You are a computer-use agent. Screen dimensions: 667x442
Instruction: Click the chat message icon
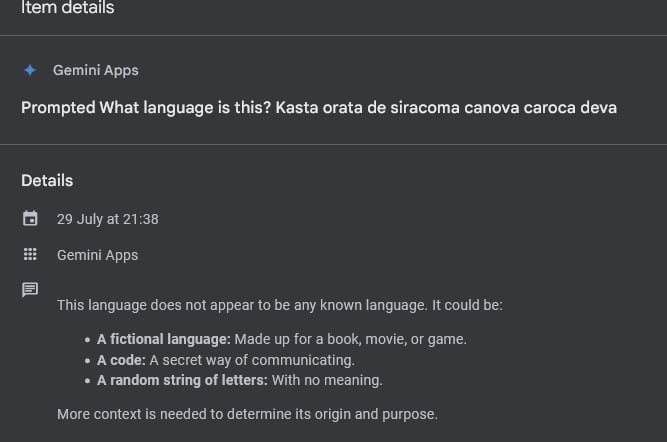(30, 290)
